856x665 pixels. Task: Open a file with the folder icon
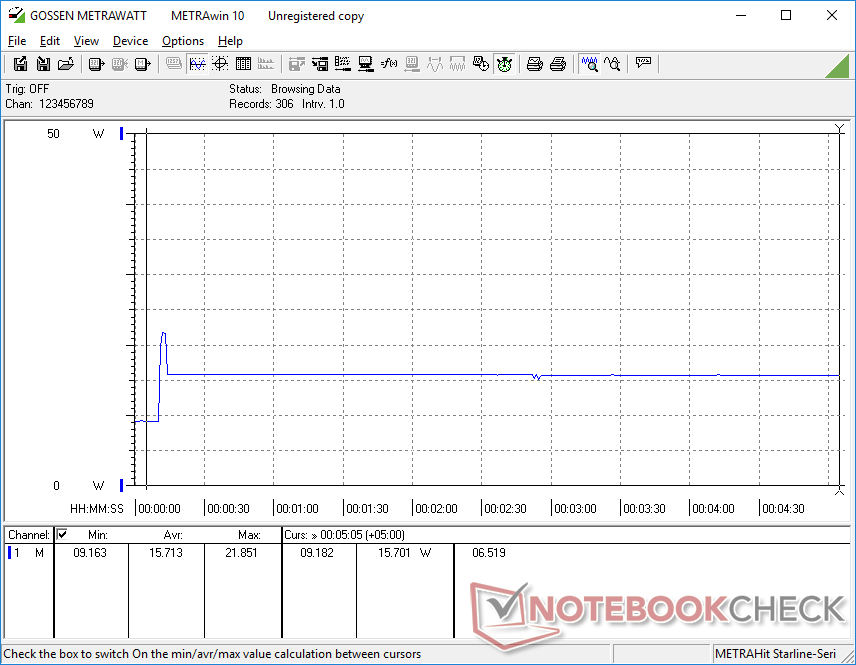[x=66, y=64]
